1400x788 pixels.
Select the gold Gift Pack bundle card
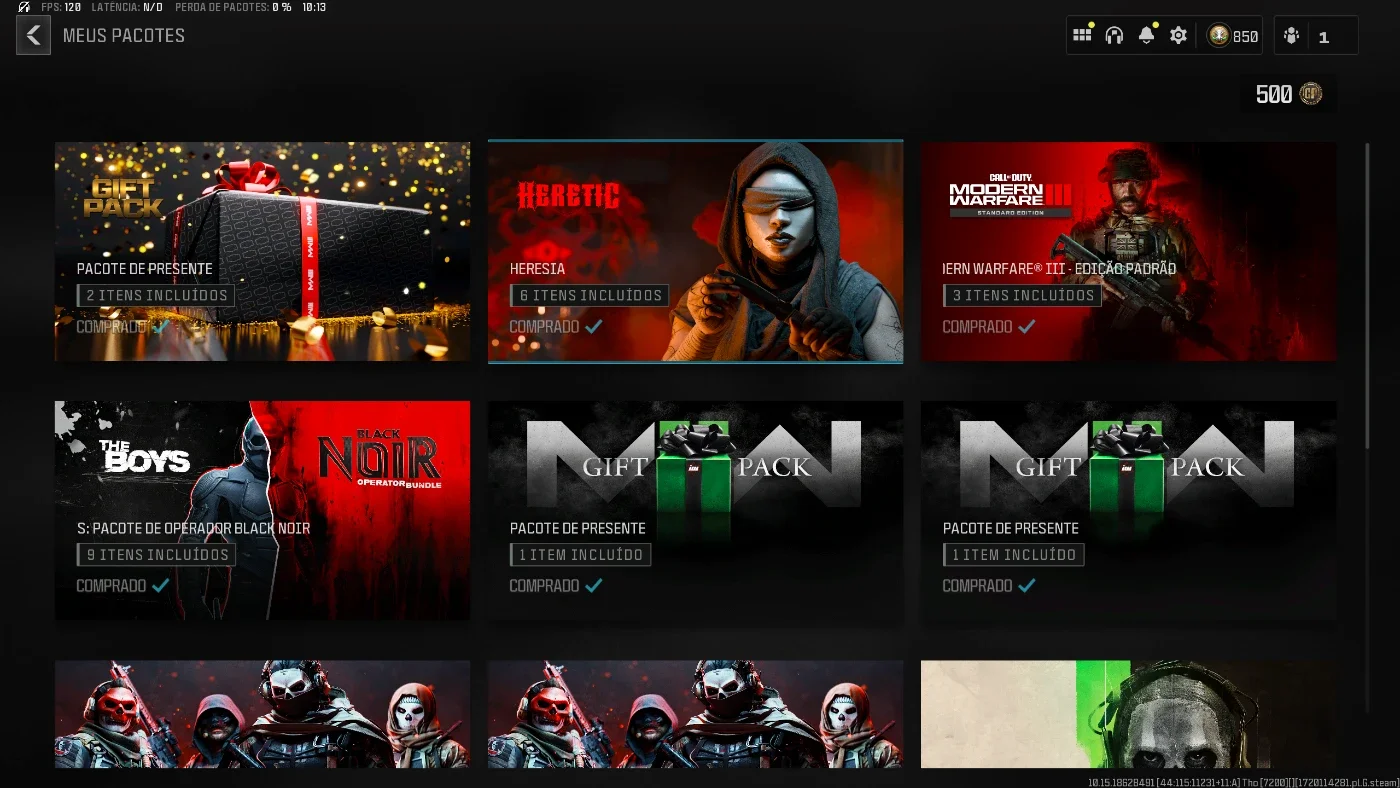[x=262, y=251]
